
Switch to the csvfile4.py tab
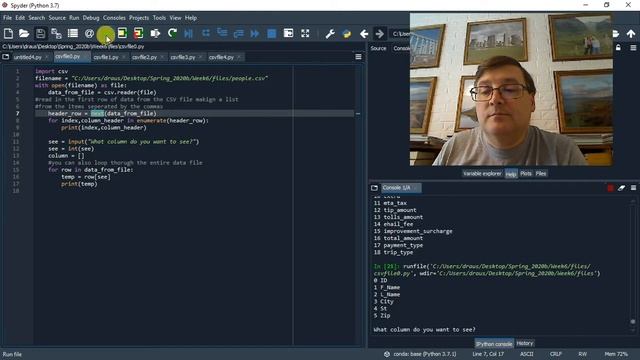coord(221,57)
